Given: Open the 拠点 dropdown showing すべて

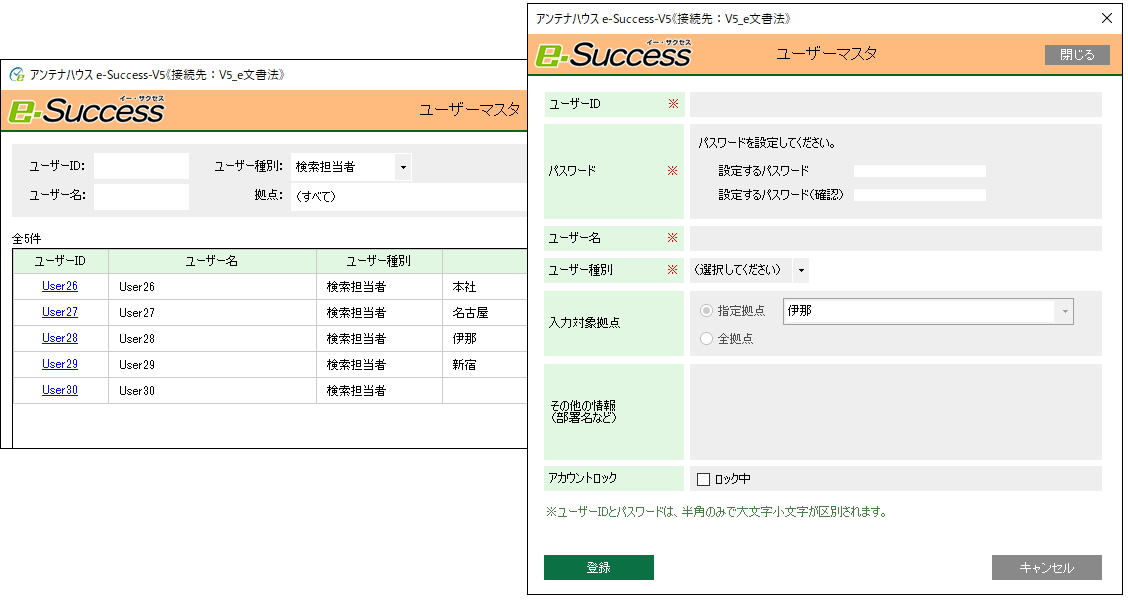Looking at the screenshot, I should [x=400, y=196].
